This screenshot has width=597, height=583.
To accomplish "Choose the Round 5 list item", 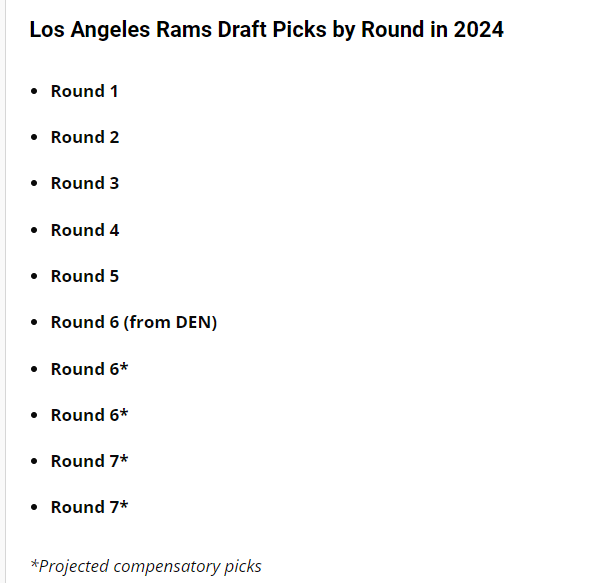I will pyautogui.click(x=85, y=276).
